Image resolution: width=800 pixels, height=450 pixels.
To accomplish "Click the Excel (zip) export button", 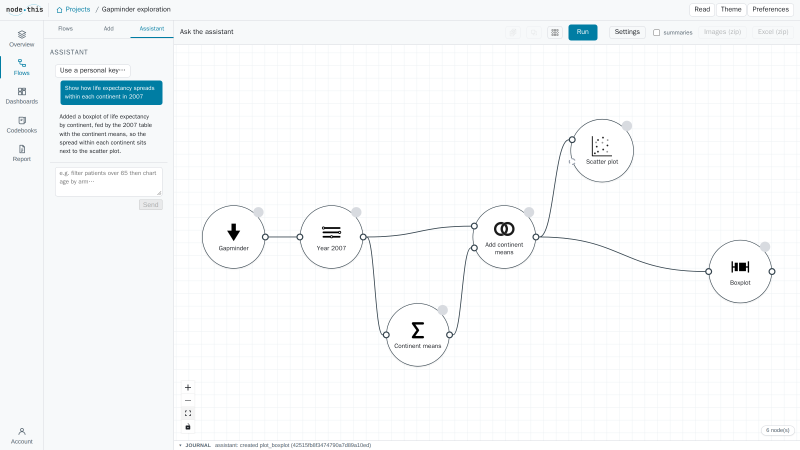I will click(x=773, y=32).
